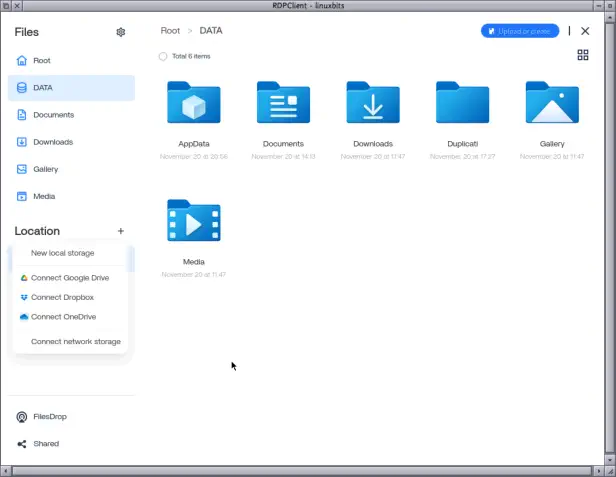The width and height of the screenshot is (616, 477).
Task: Switch the view using the grid layout icon
Action: pos(583,55)
